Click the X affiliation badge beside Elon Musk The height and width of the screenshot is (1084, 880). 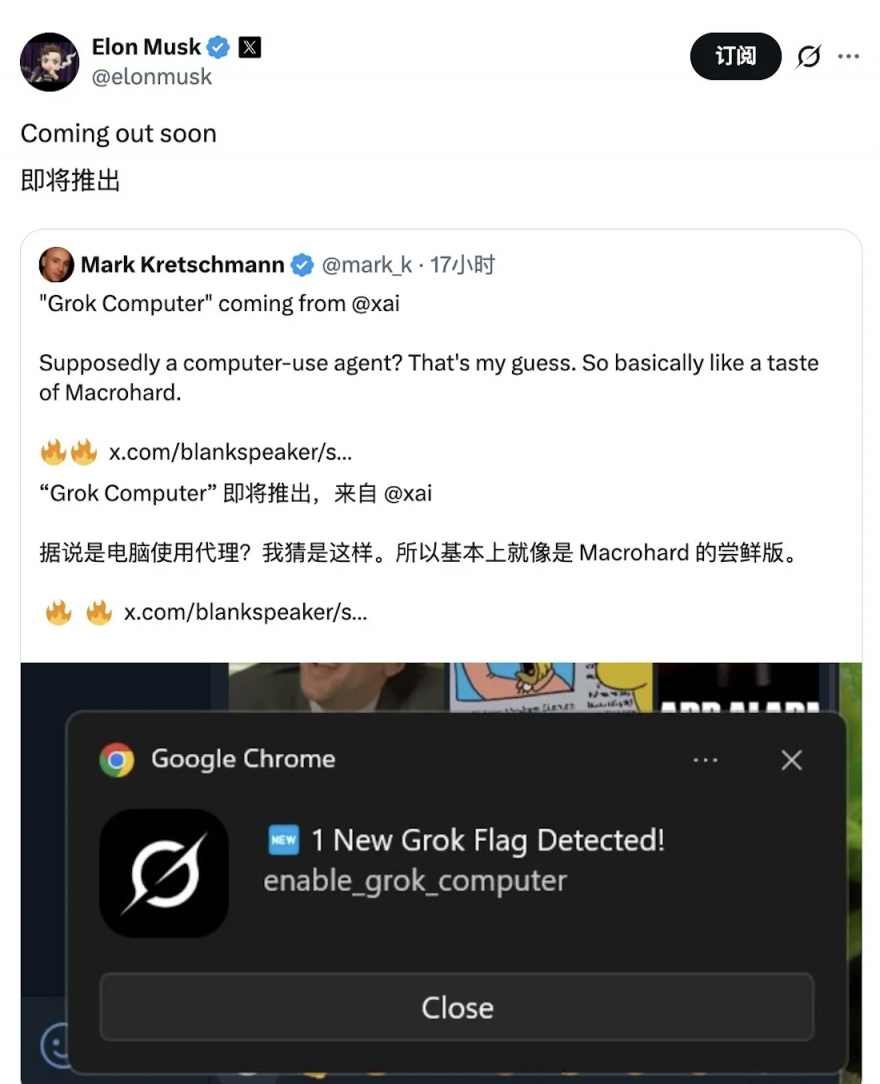point(250,47)
